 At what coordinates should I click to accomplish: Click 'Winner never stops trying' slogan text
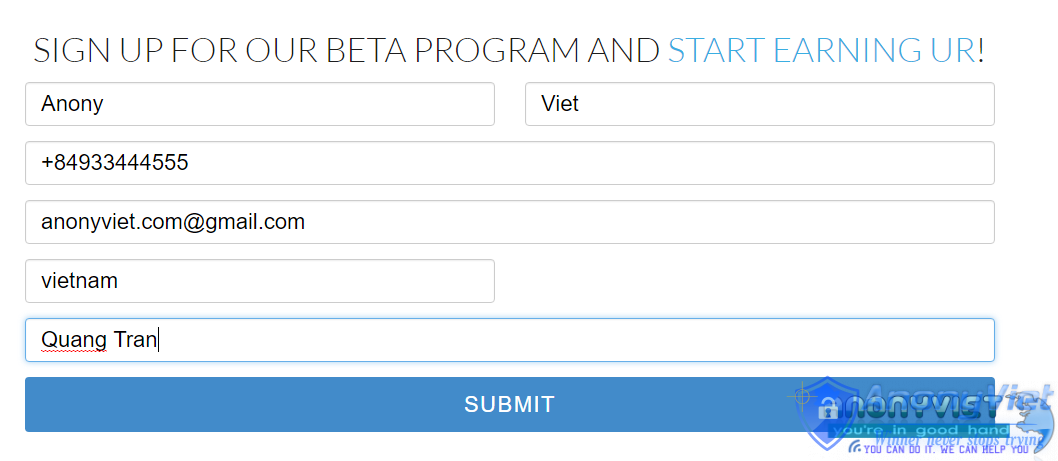point(959,439)
